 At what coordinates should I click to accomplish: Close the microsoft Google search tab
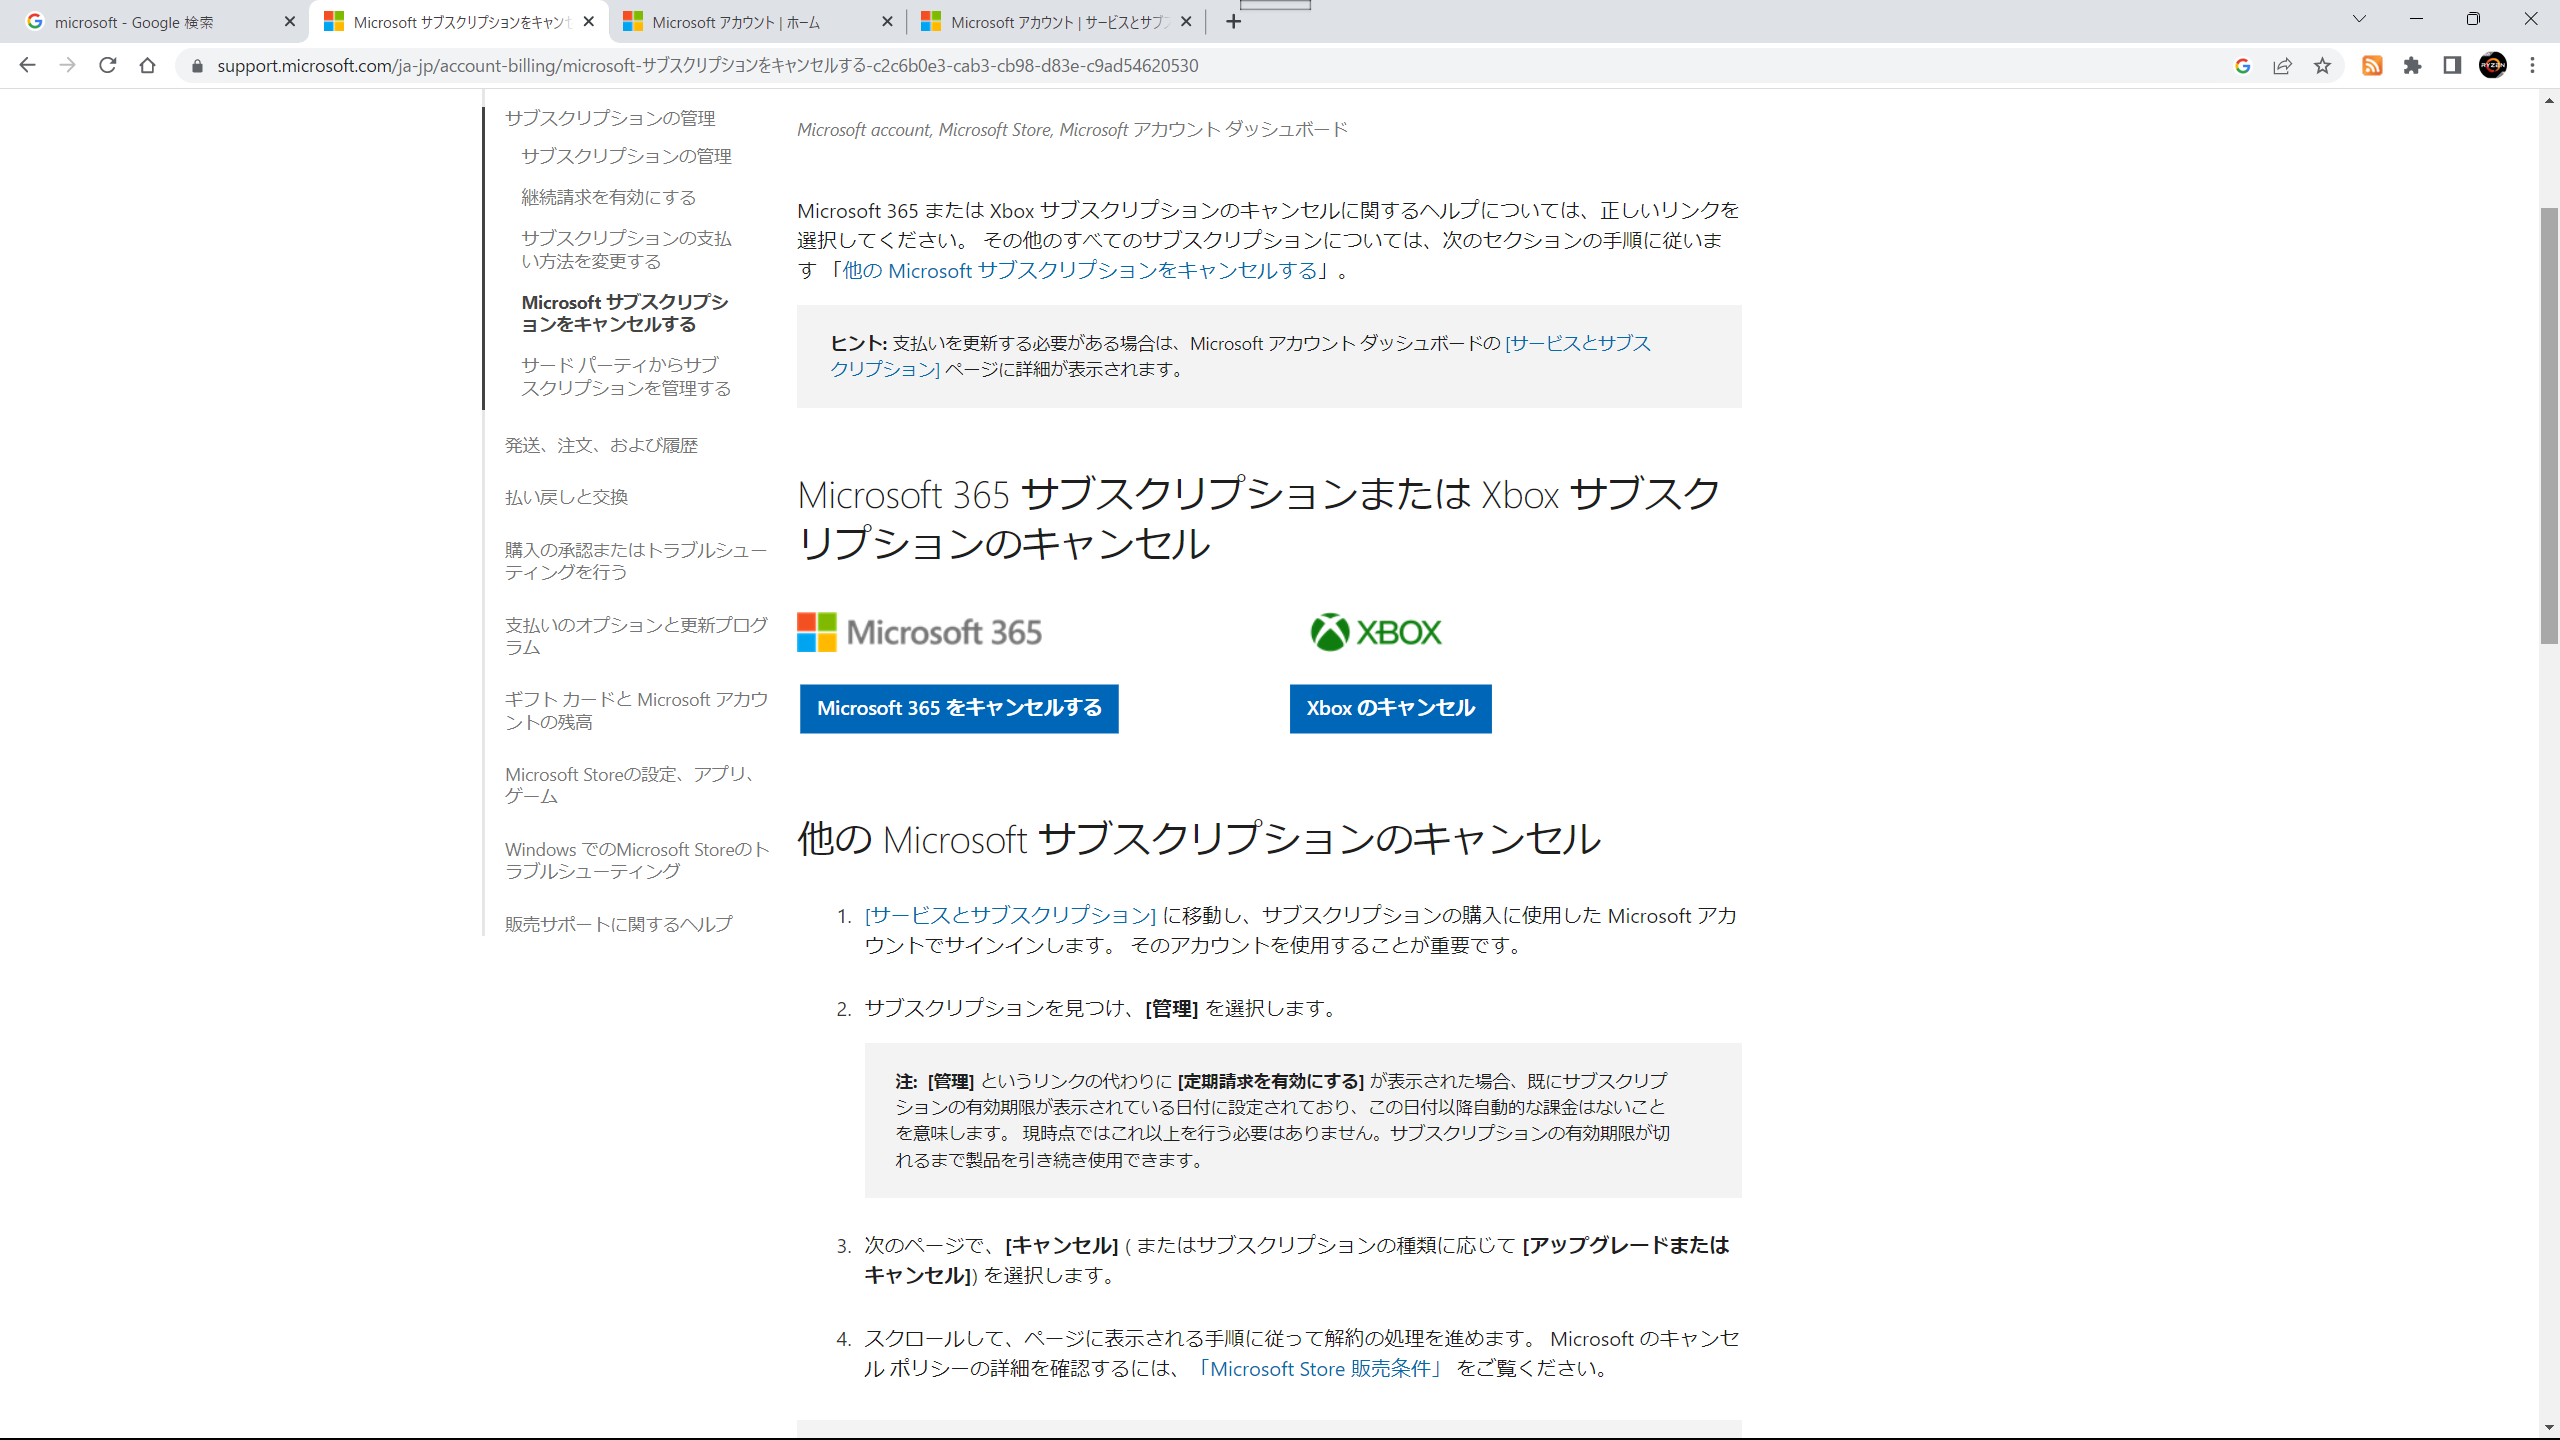click(x=290, y=22)
